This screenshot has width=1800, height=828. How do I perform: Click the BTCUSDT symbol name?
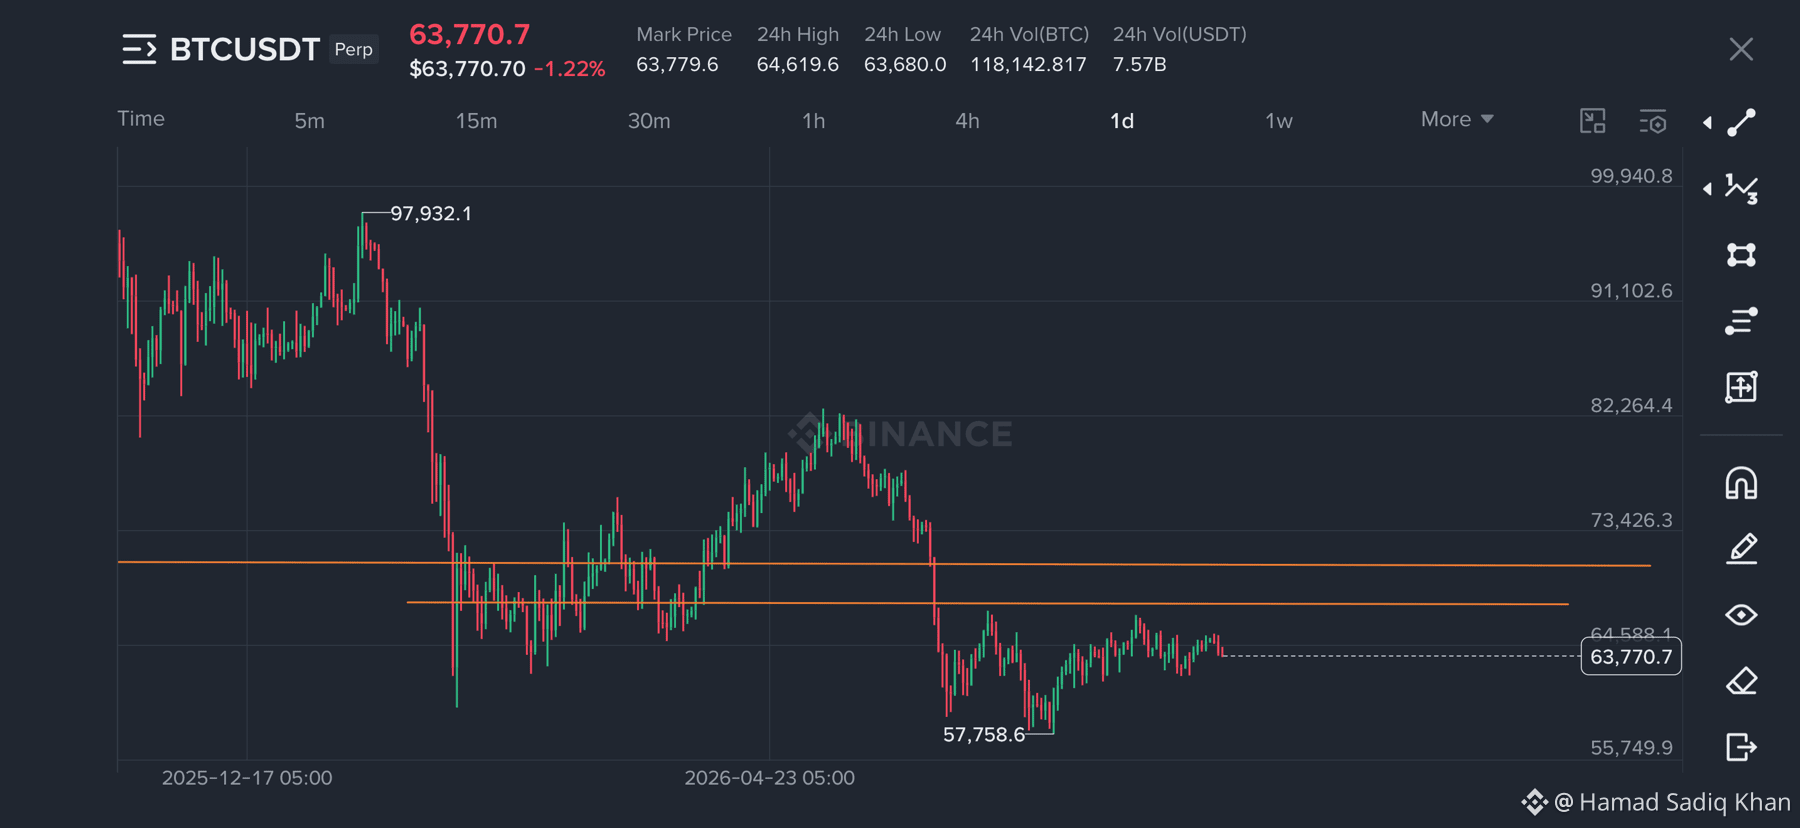point(245,49)
